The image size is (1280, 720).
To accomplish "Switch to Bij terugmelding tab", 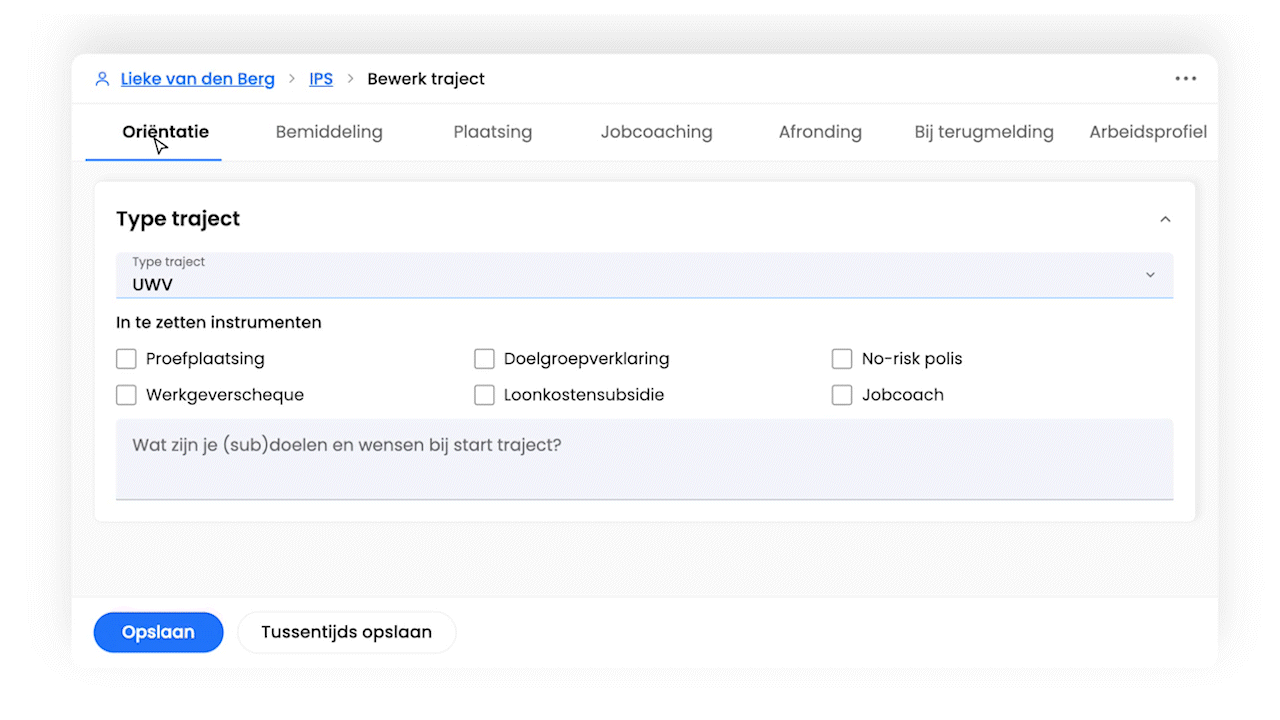I will [984, 132].
